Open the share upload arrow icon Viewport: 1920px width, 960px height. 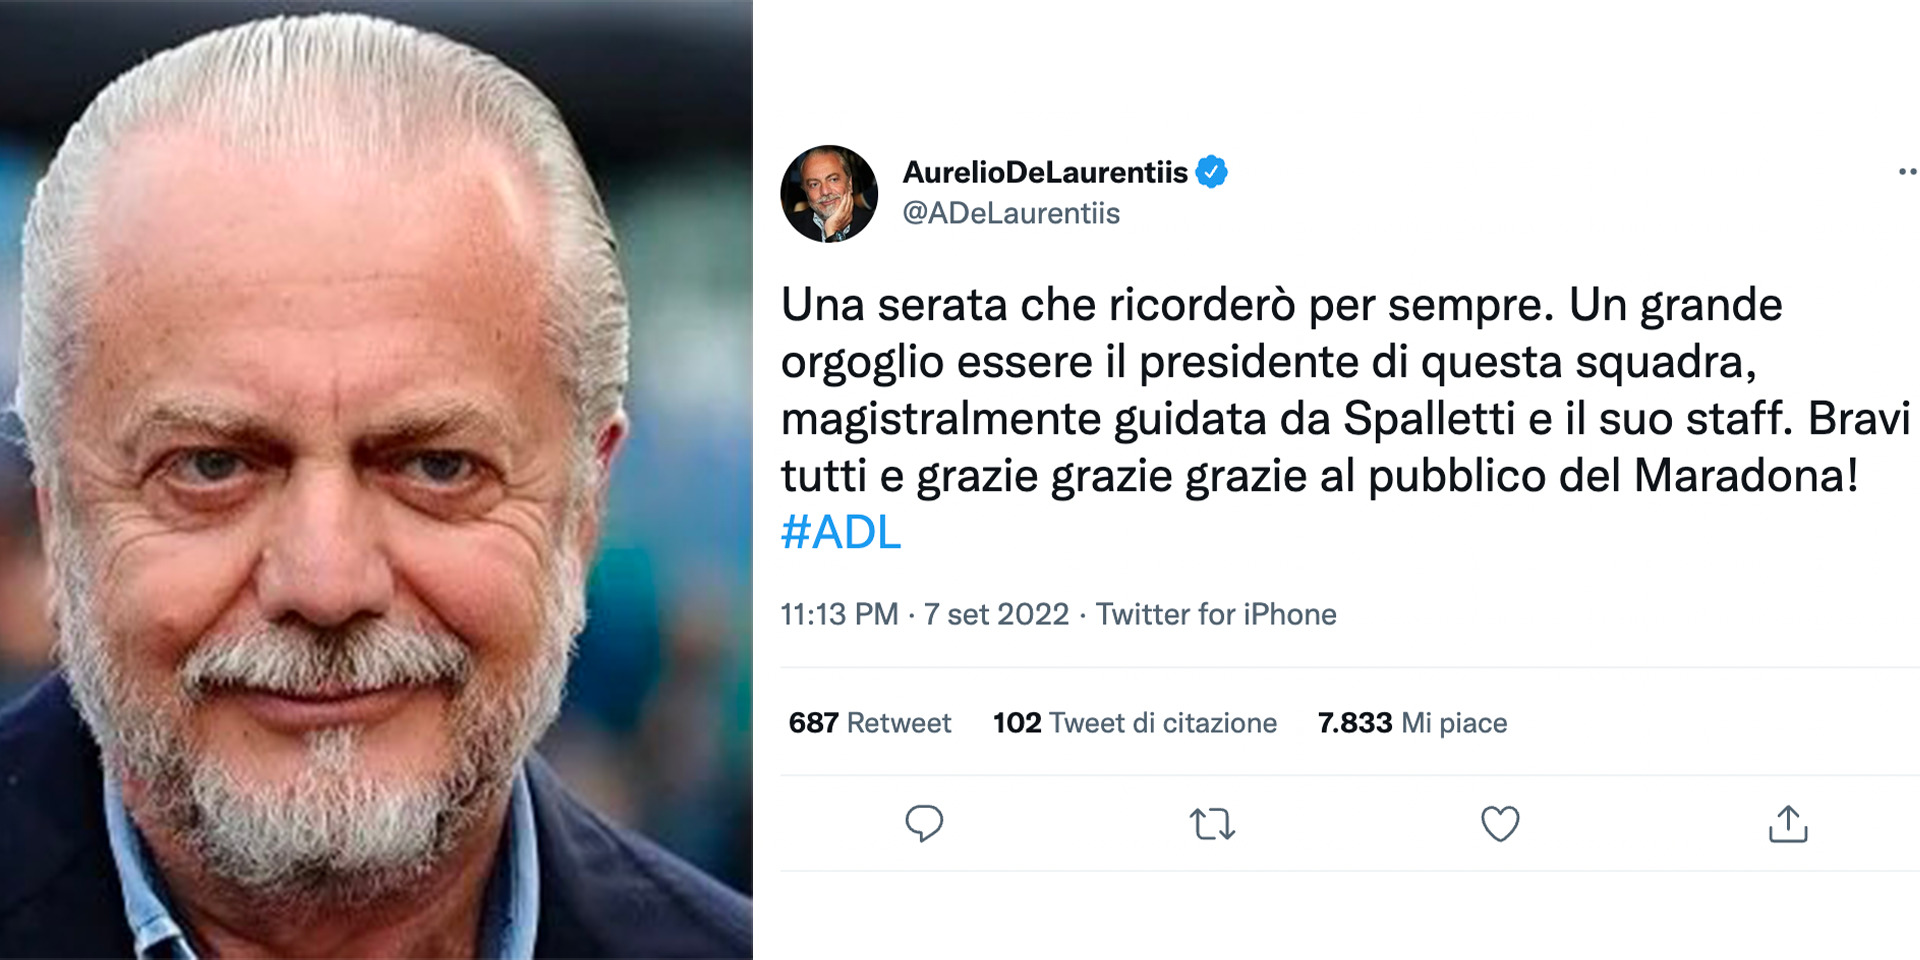tap(1788, 824)
